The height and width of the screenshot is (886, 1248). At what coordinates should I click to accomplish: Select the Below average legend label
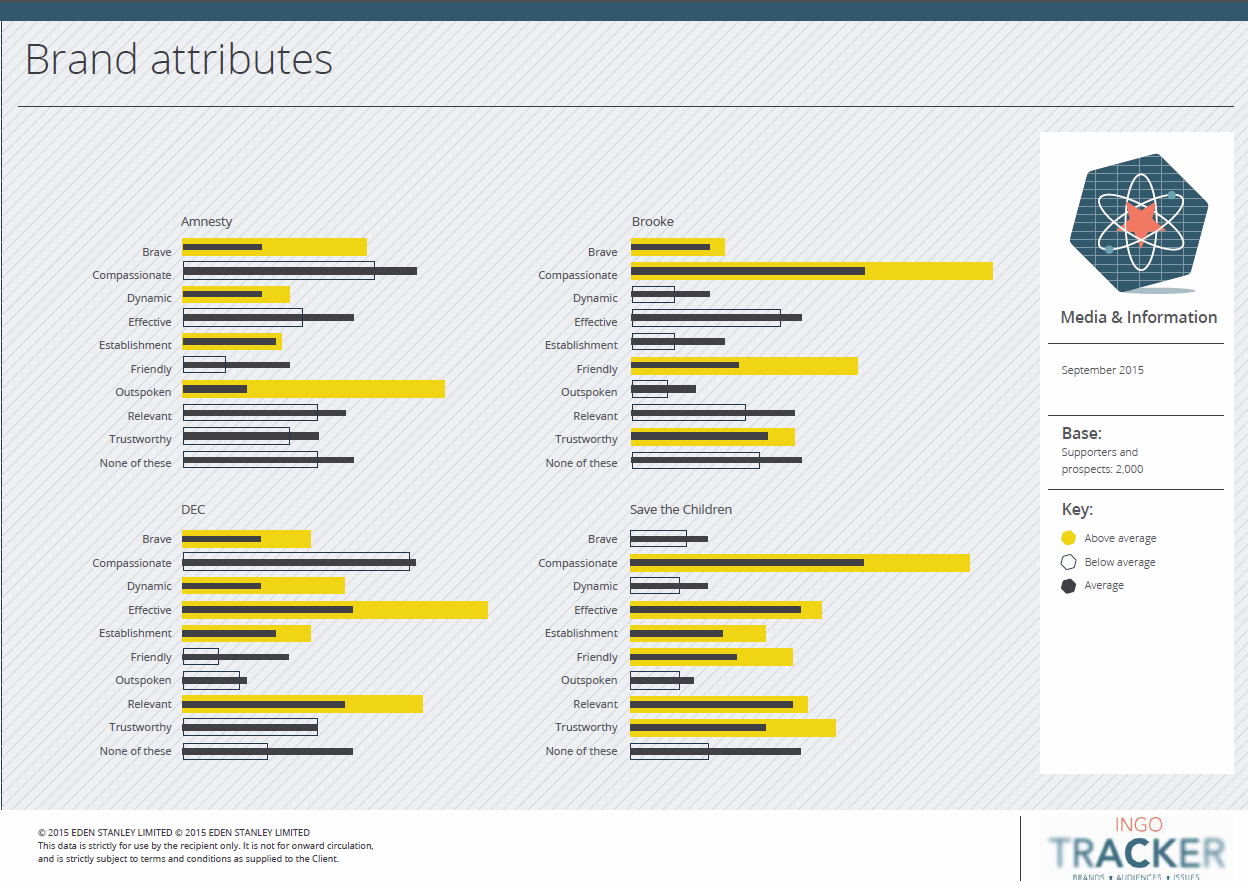coord(1120,562)
